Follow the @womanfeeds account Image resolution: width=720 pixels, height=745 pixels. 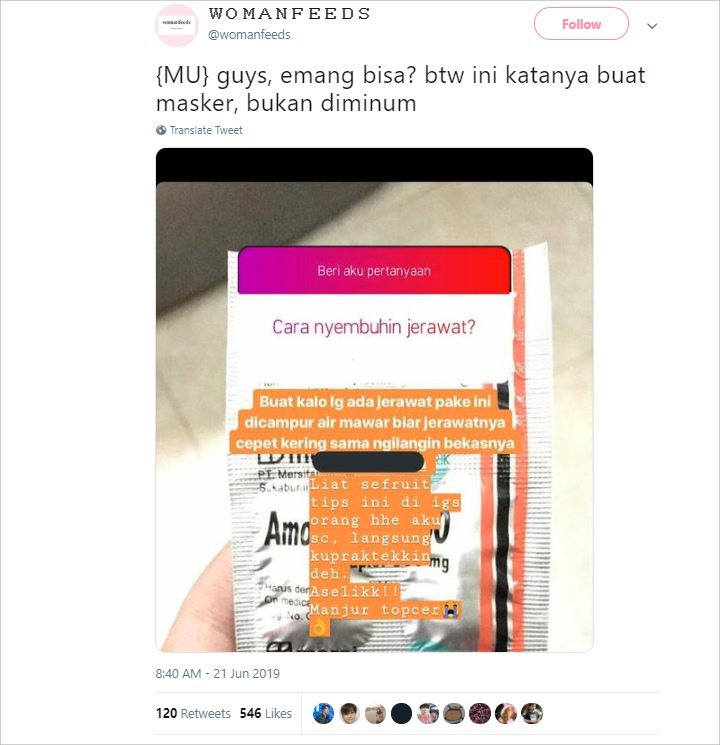(x=581, y=24)
